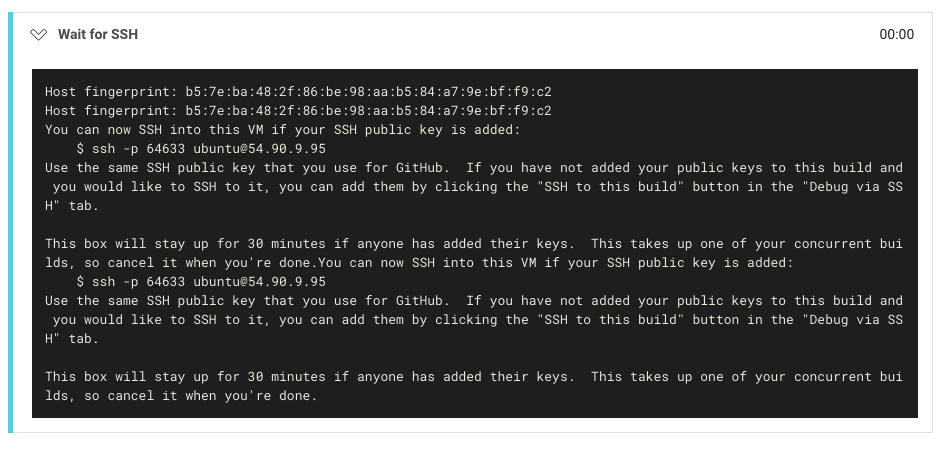Click the last "This box will stay up" line

click(x=300, y=377)
